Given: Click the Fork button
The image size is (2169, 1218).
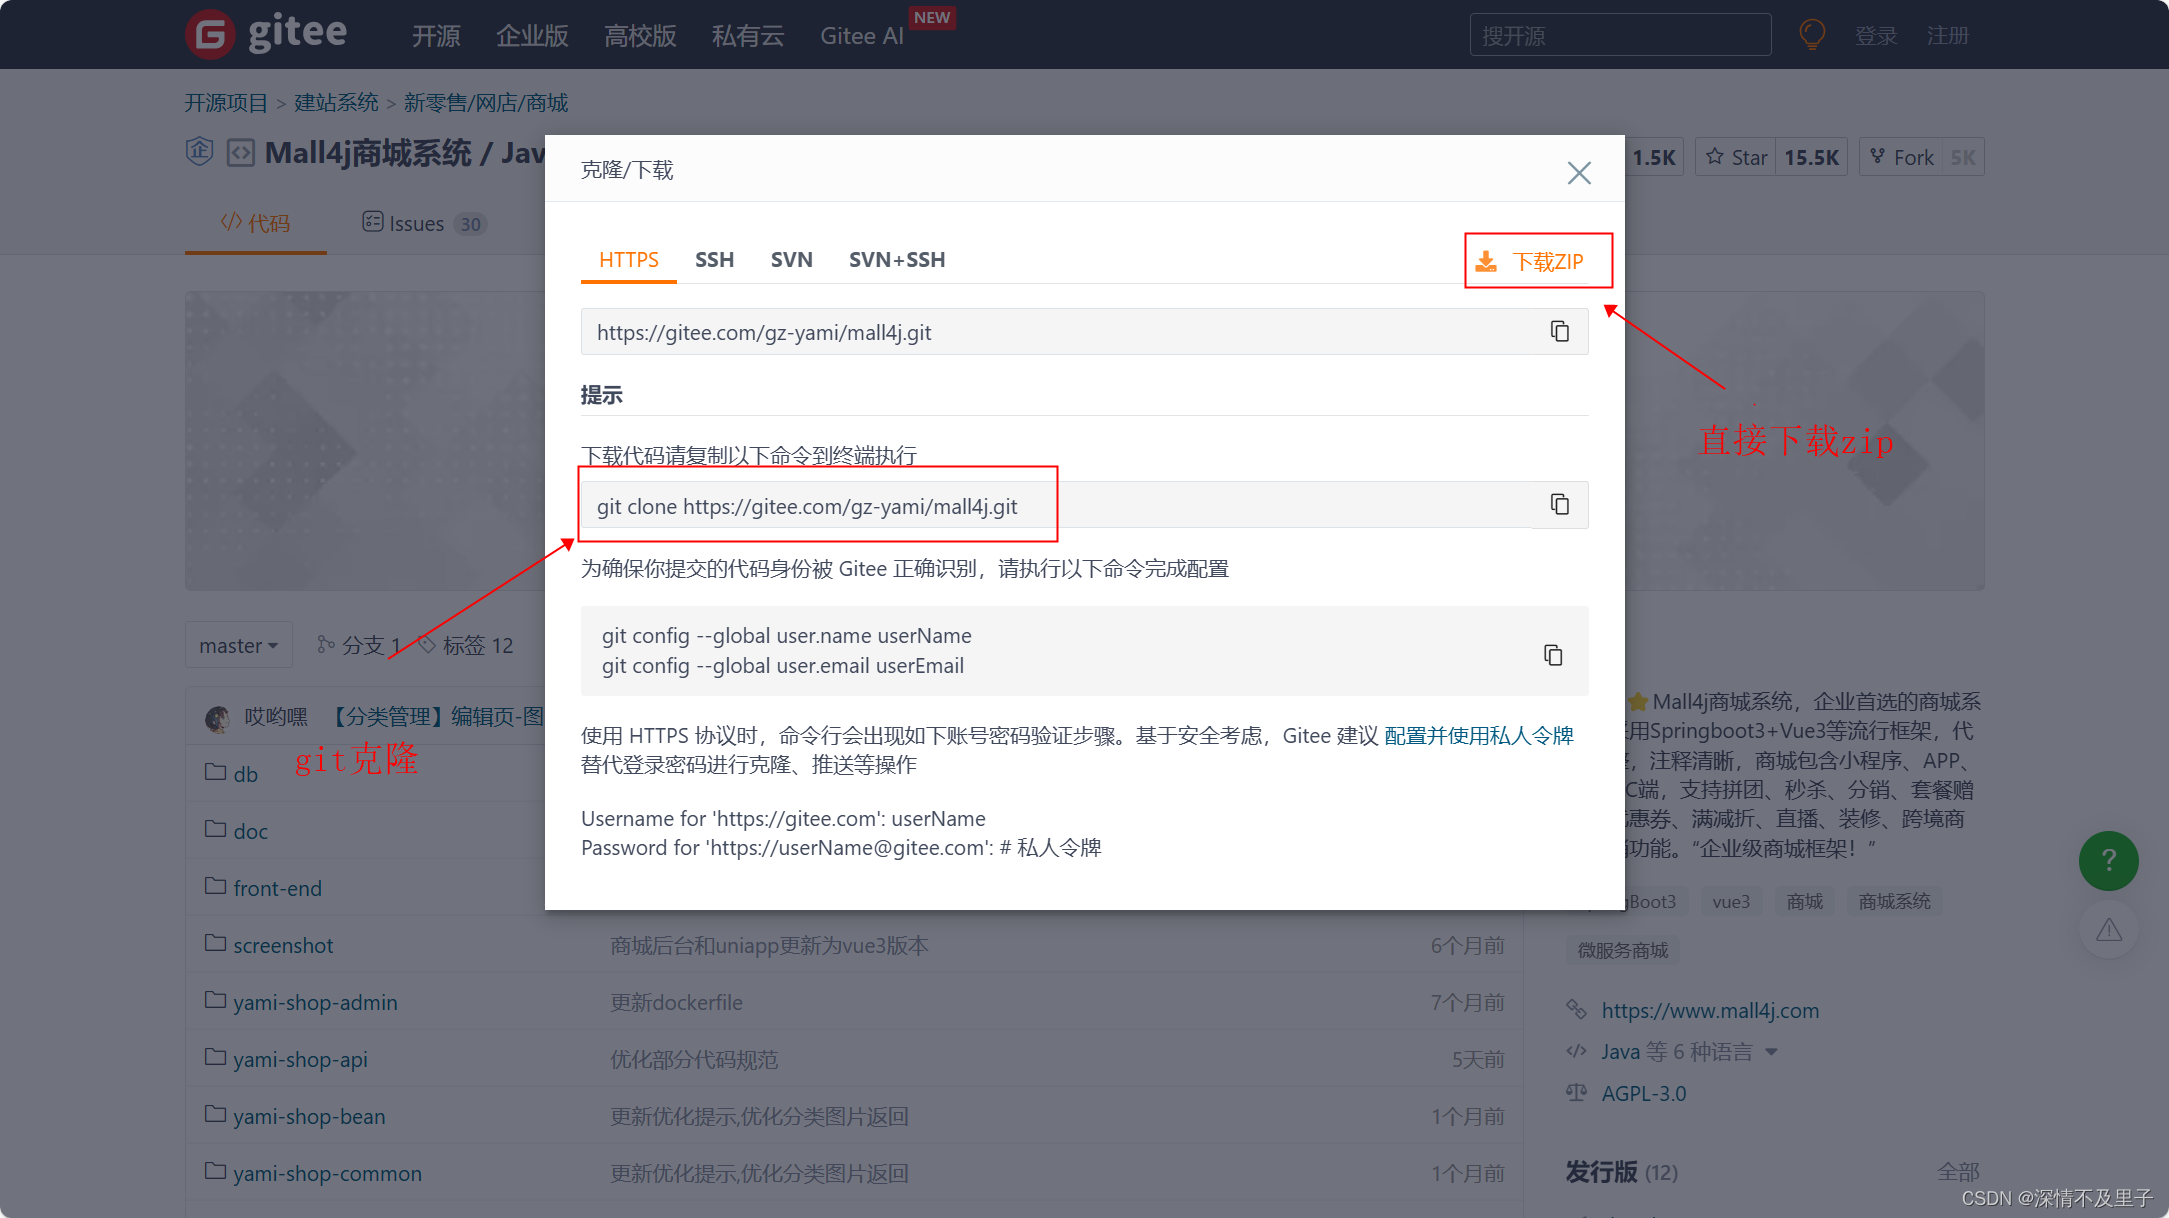Looking at the screenshot, I should (1900, 157).
